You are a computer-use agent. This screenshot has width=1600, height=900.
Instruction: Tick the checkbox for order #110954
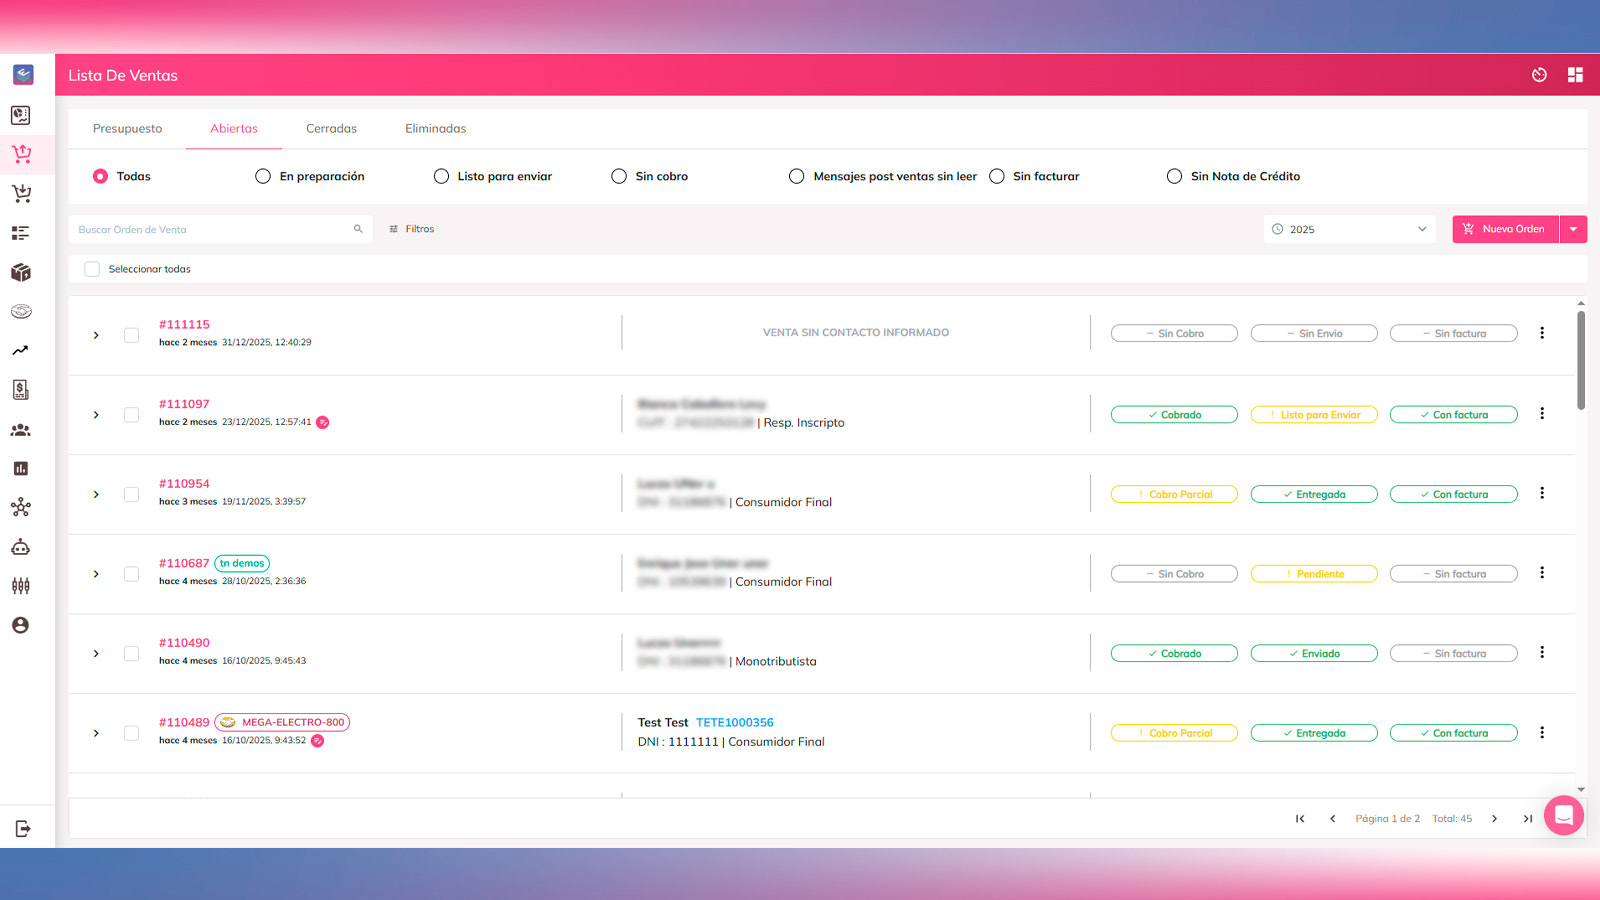point(131,494)
